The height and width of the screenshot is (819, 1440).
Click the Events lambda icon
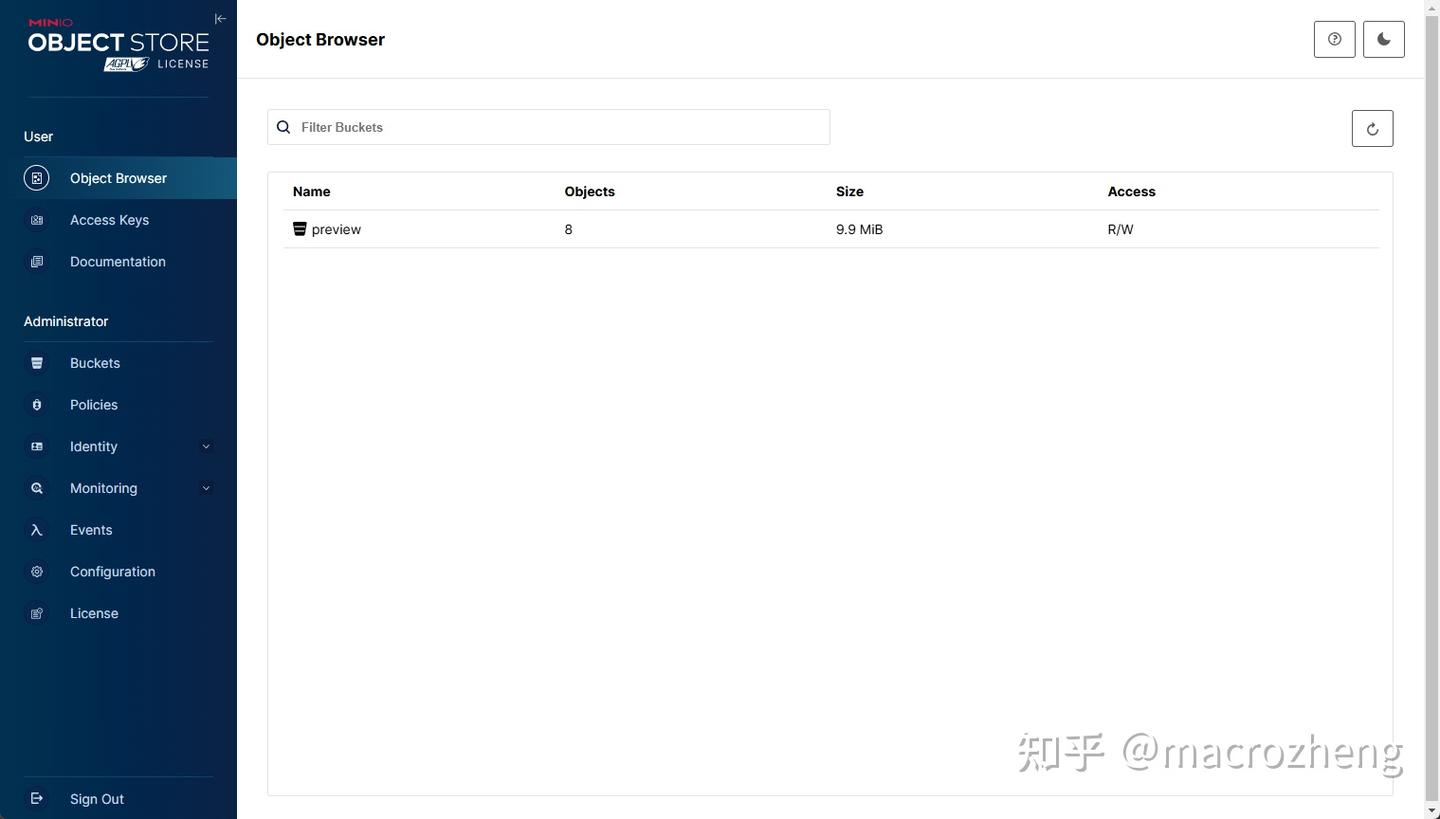37,529
